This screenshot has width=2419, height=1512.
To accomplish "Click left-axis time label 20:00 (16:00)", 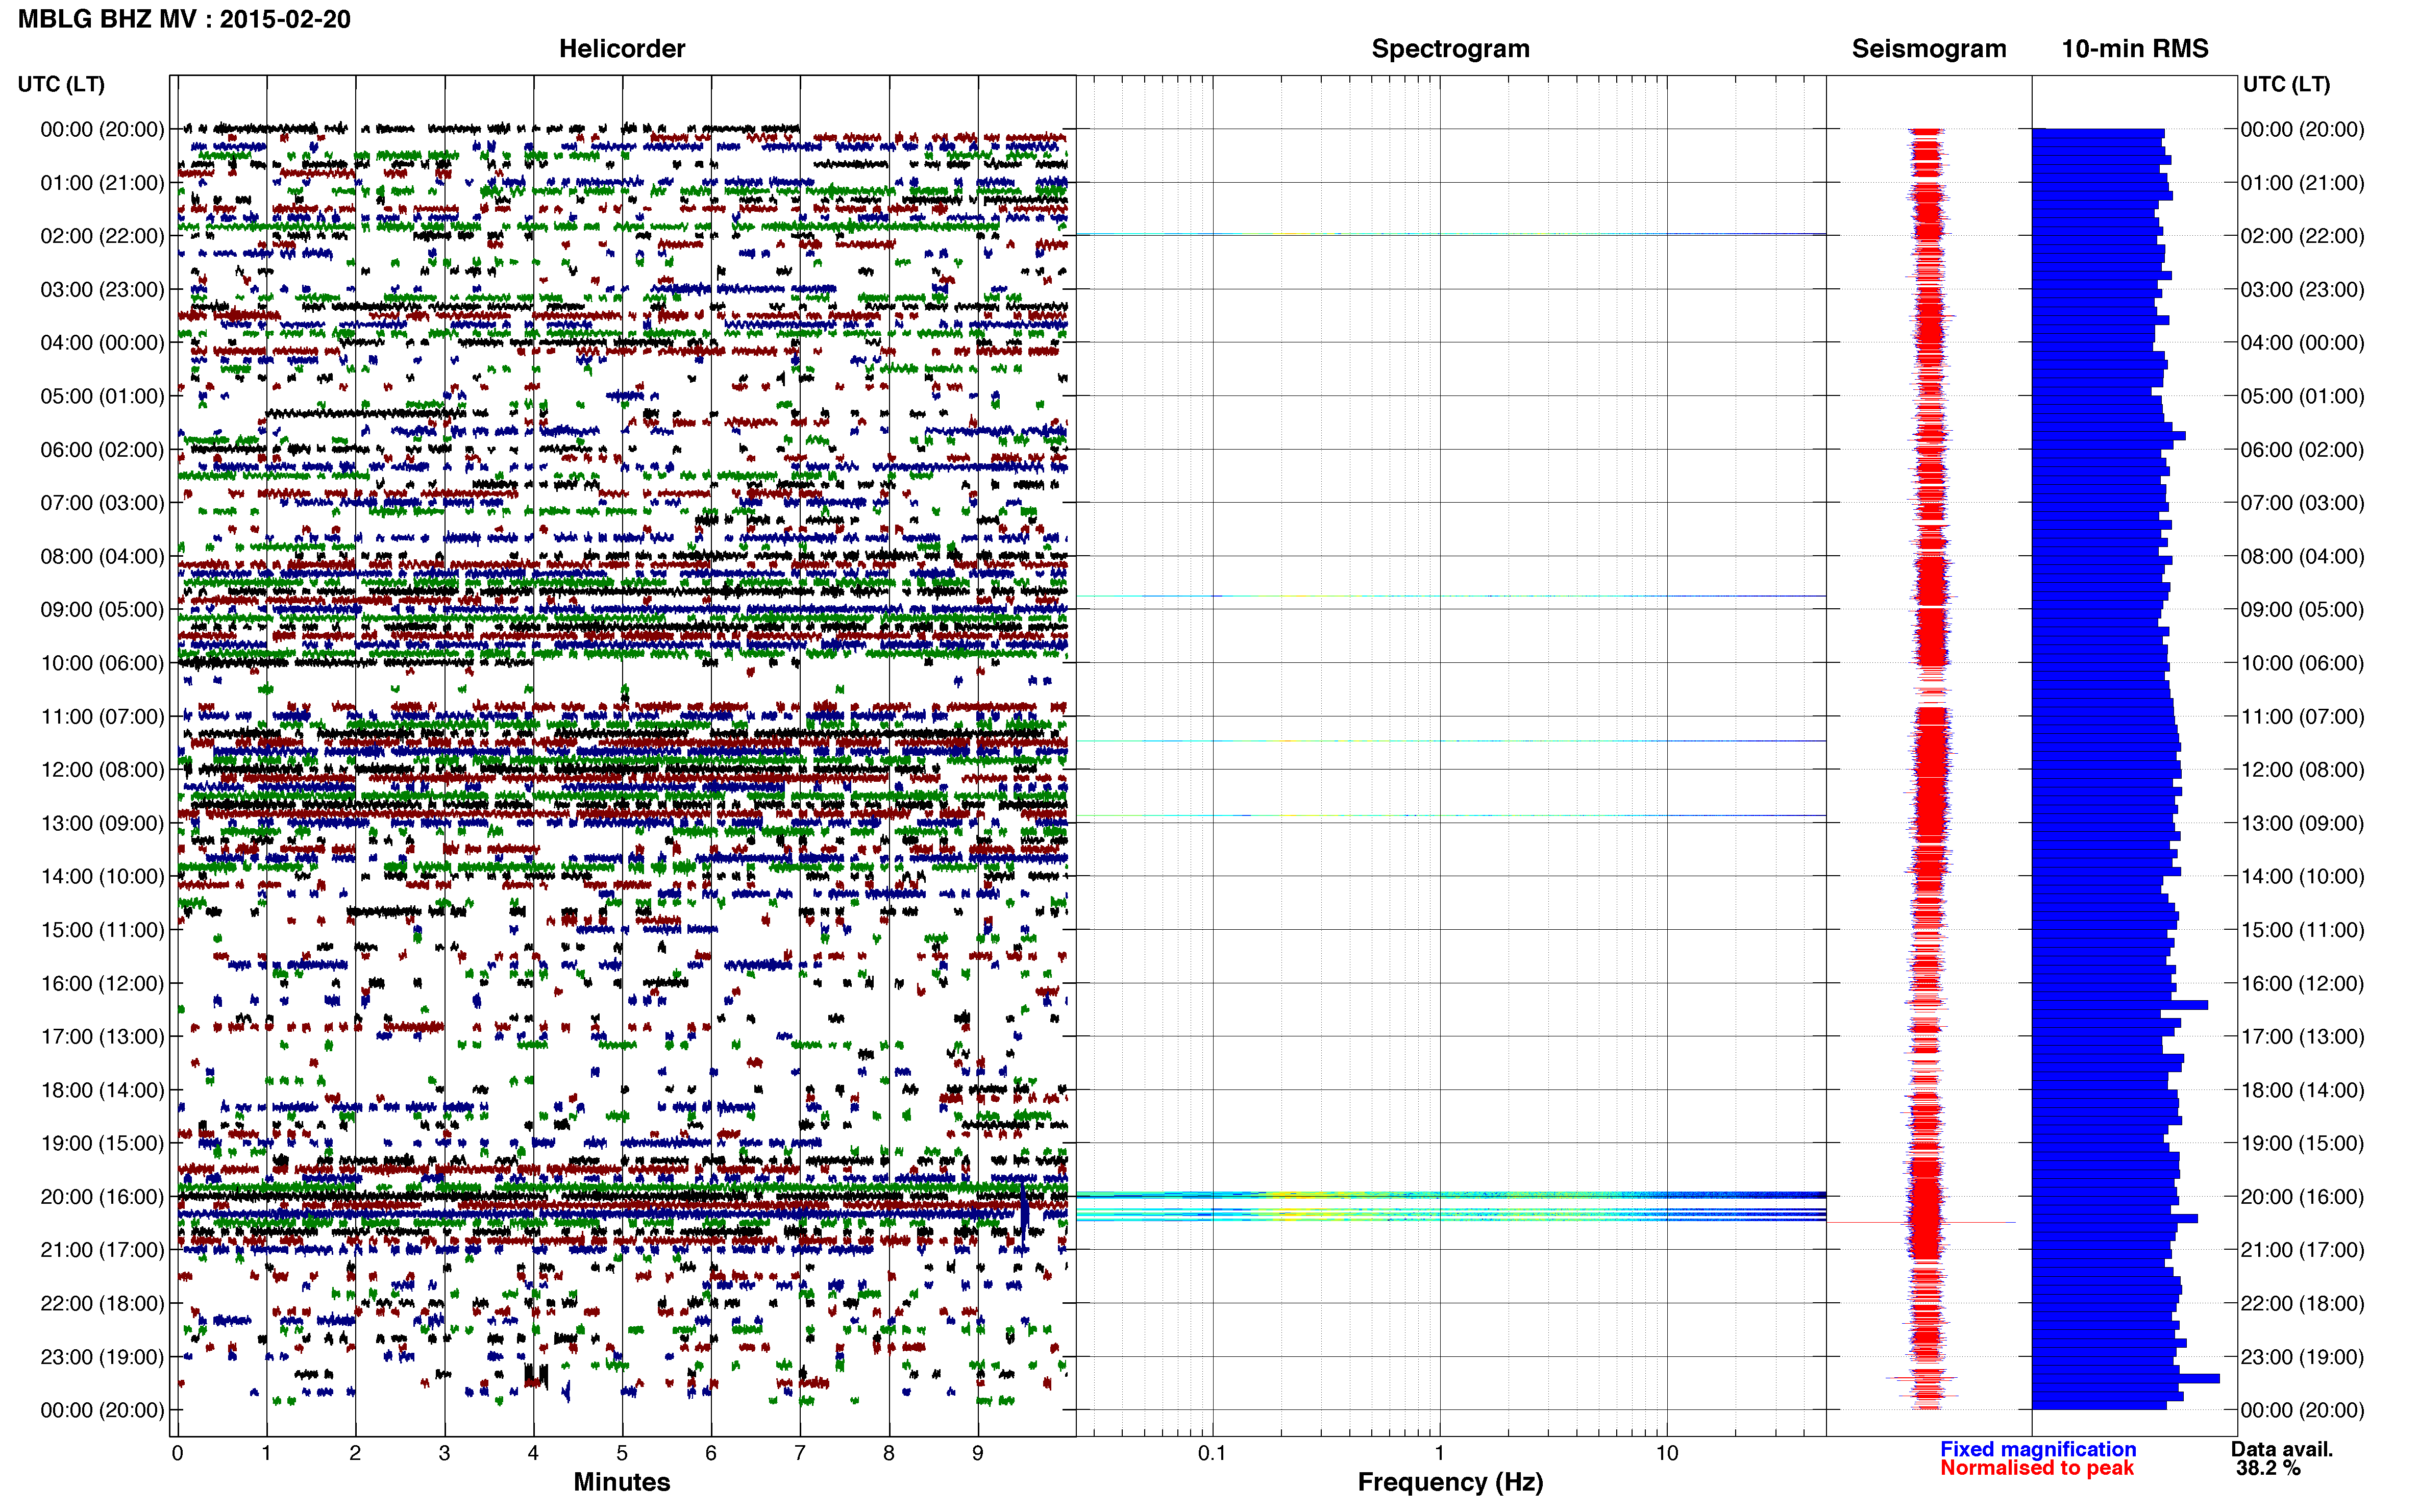I will [102, 1197].
